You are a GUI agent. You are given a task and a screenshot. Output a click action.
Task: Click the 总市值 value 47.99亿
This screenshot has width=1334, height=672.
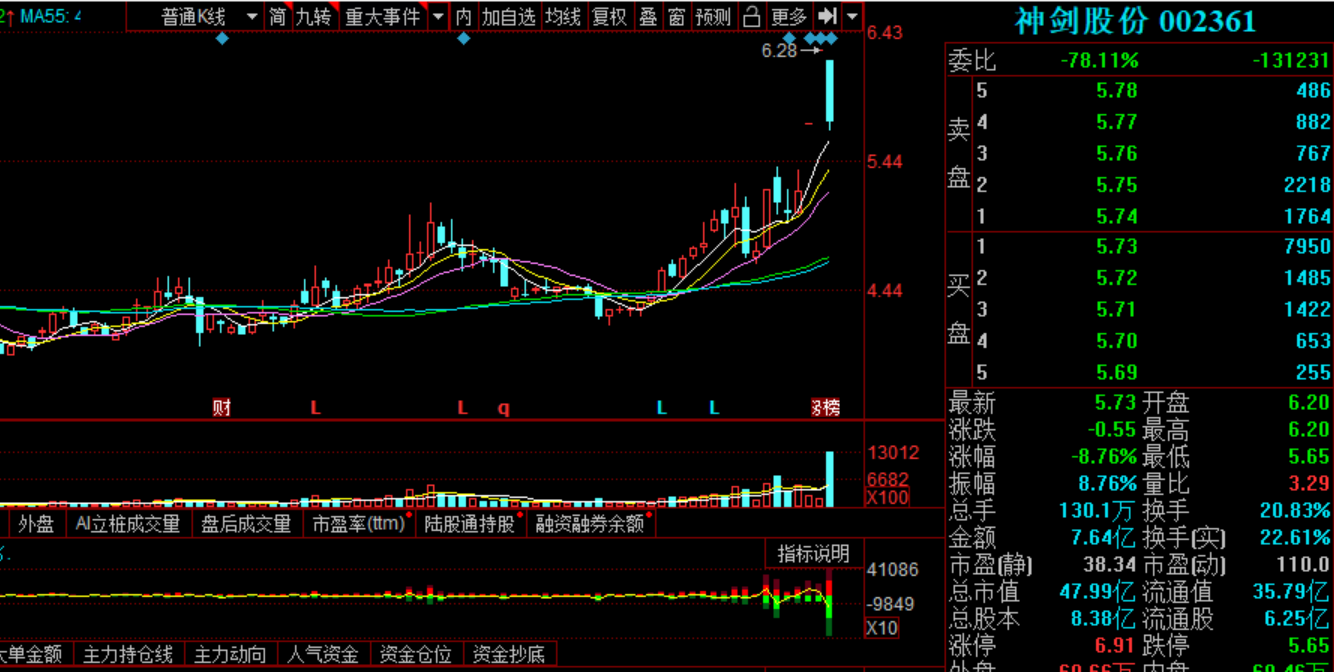pos(1098,591)
